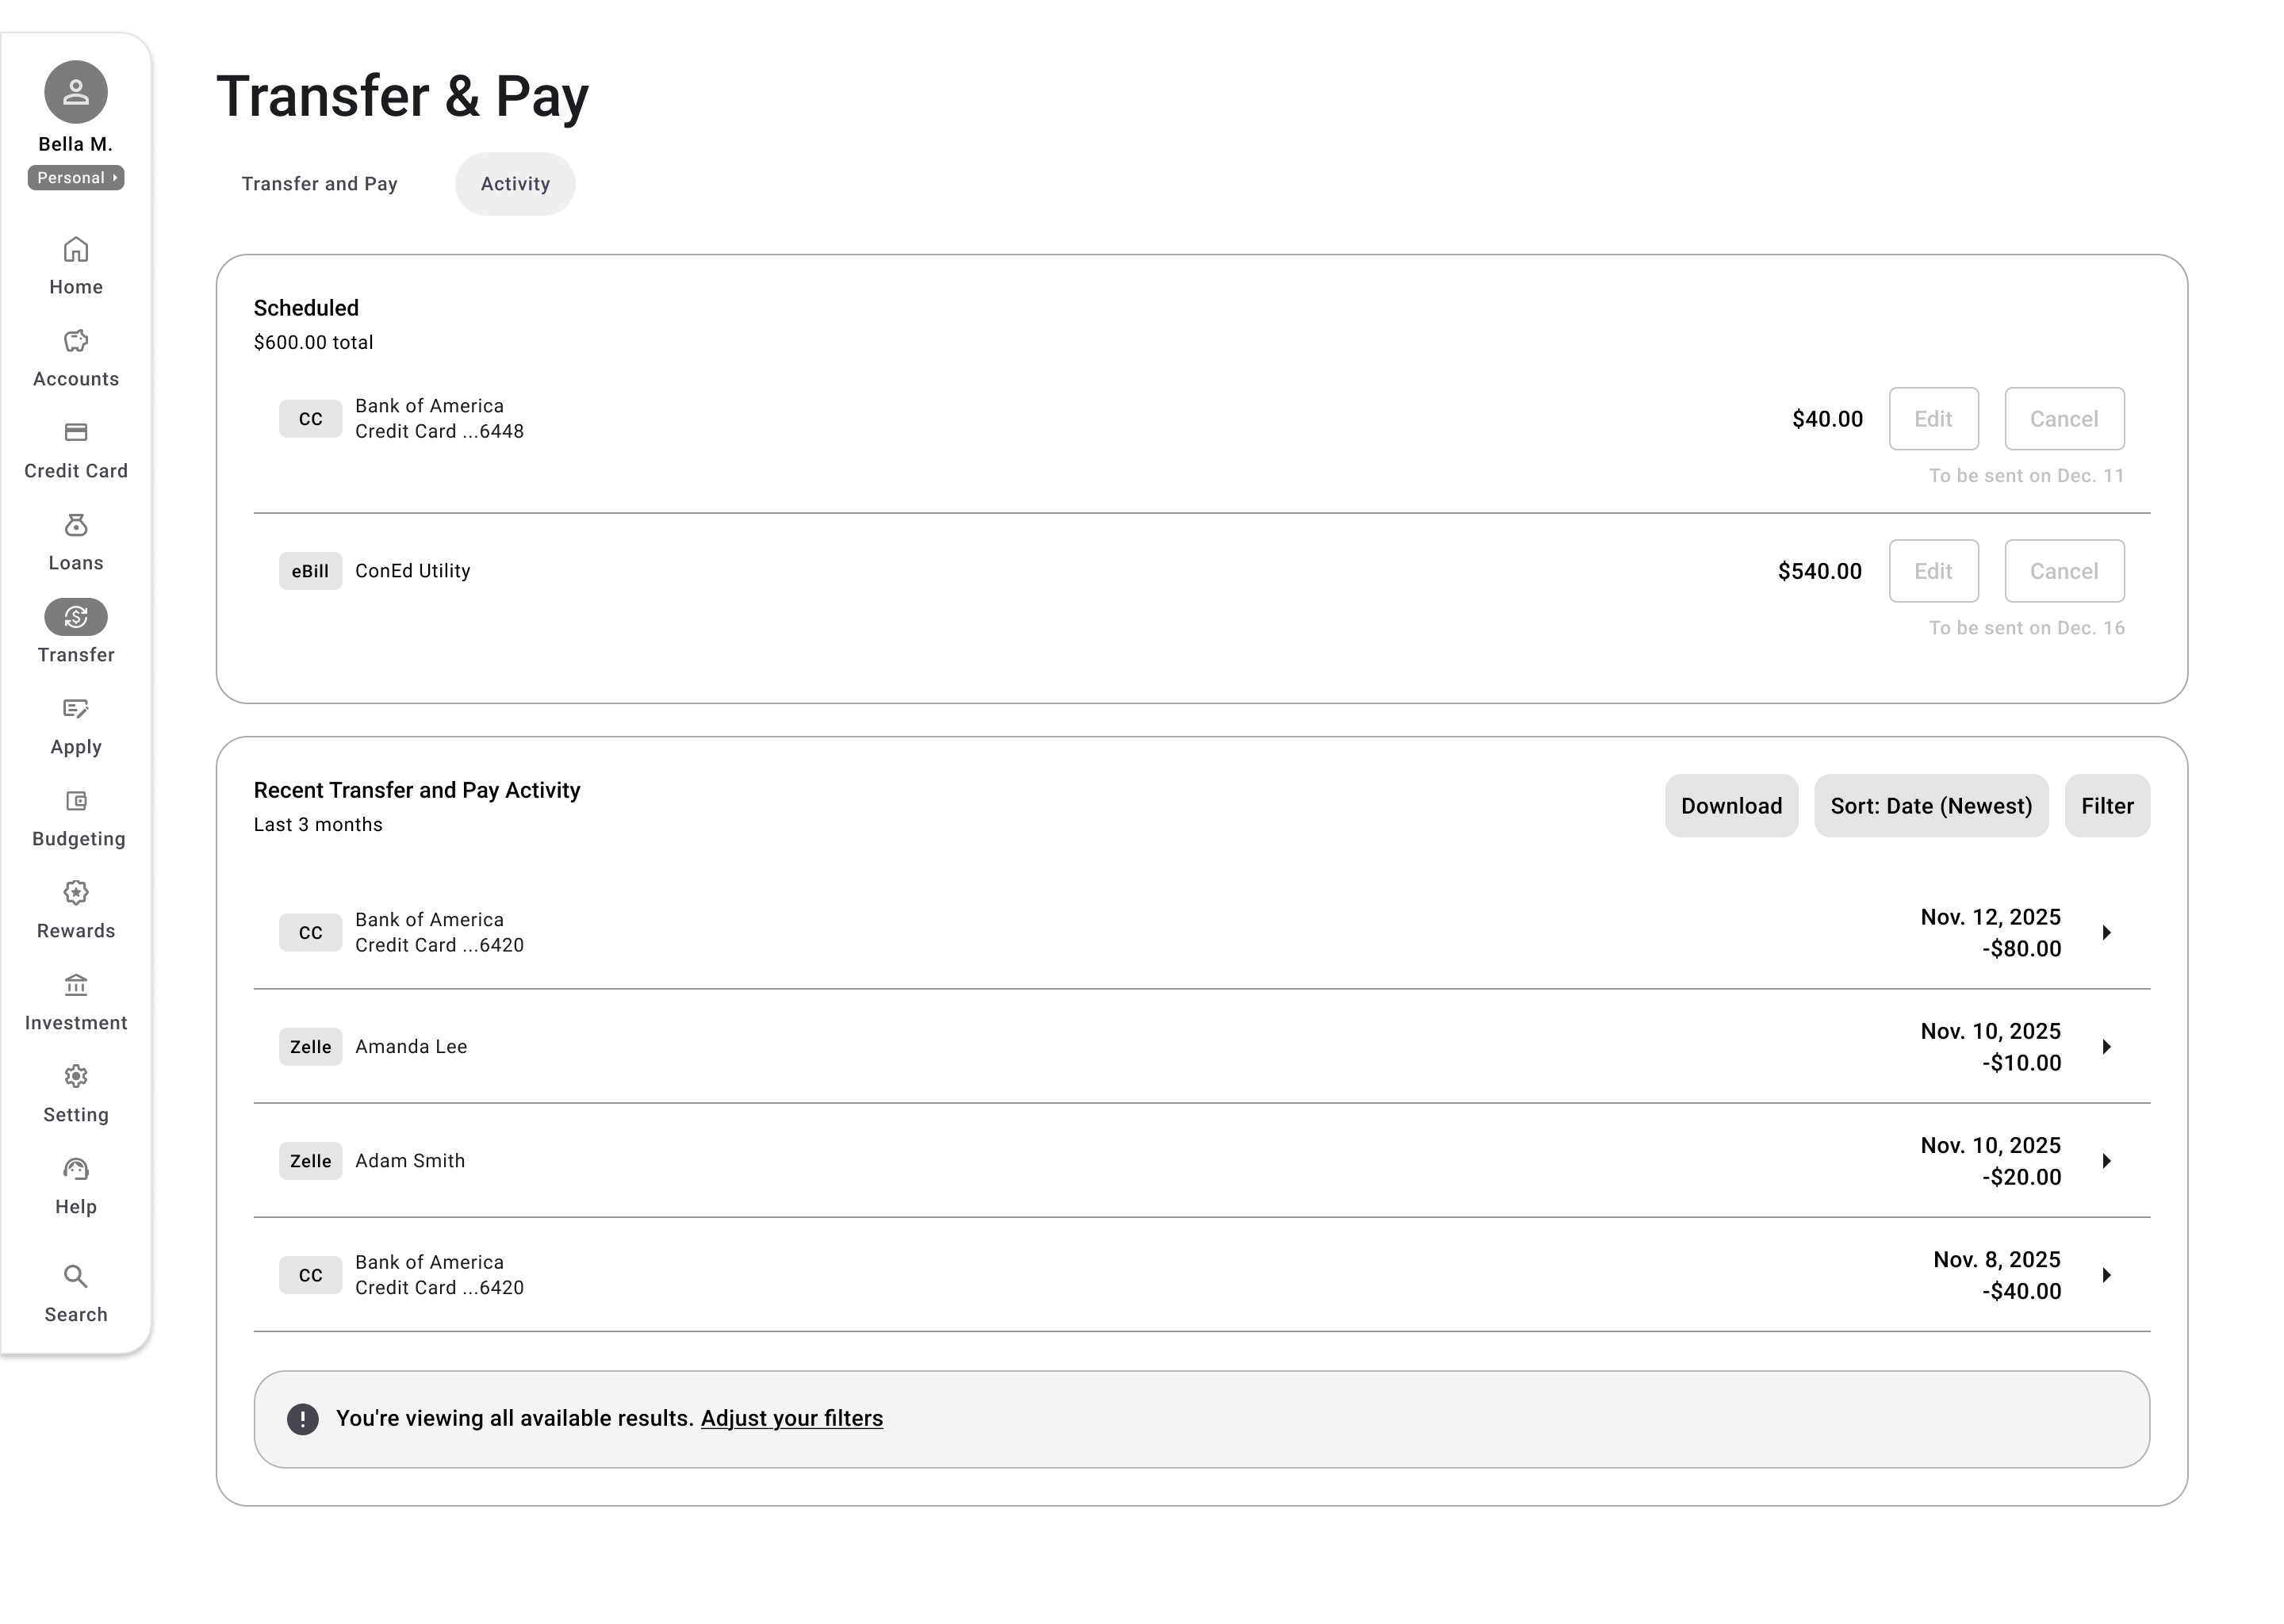Select the Activity tab
Image resolution: width=2284 pixels, height=1624 pixels.
(515, 184)
